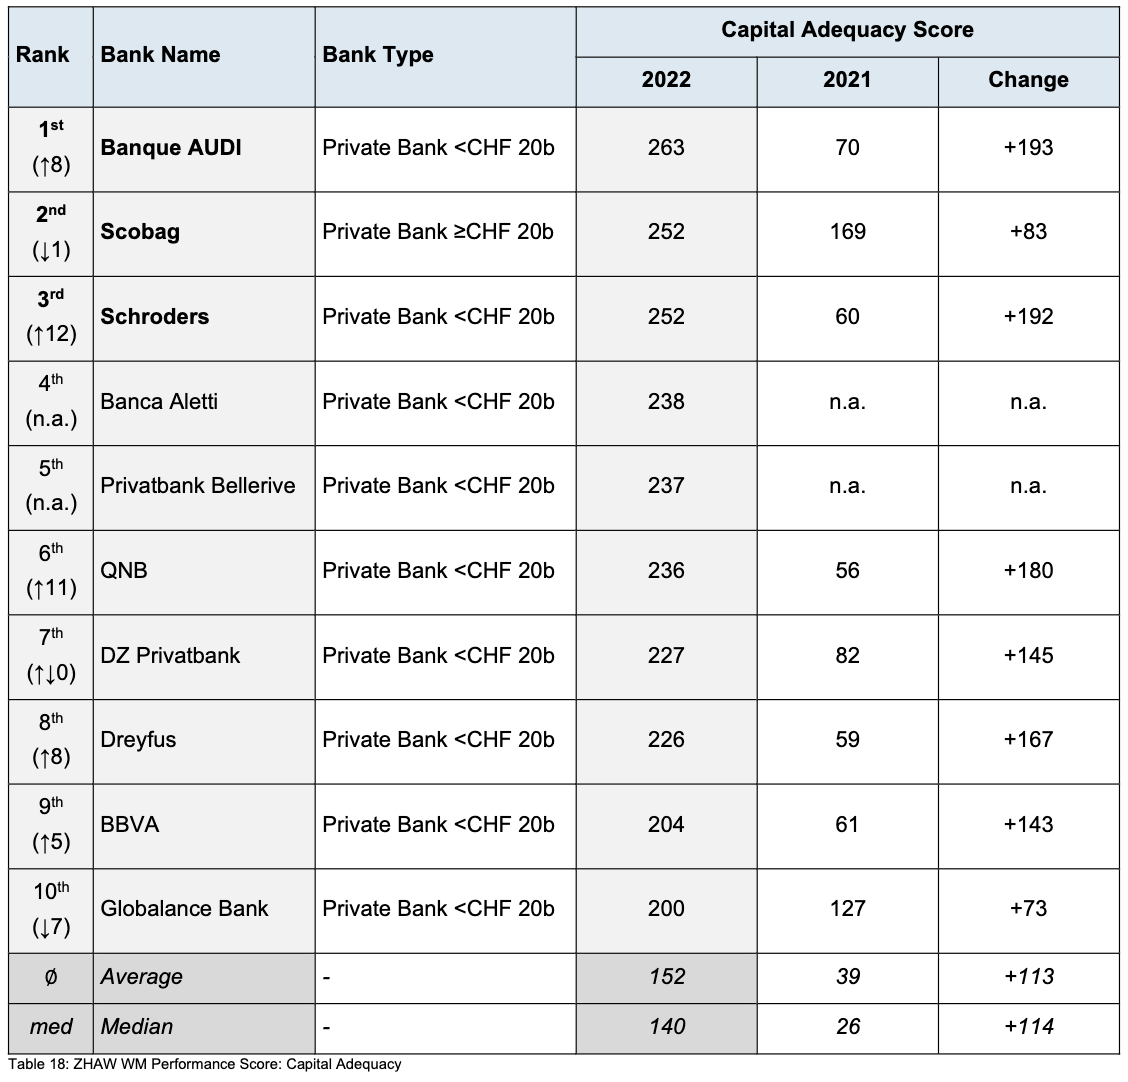This screenshot has width=1128, height=1082.
Task: Click the +193 change value
Action: 1027,148
